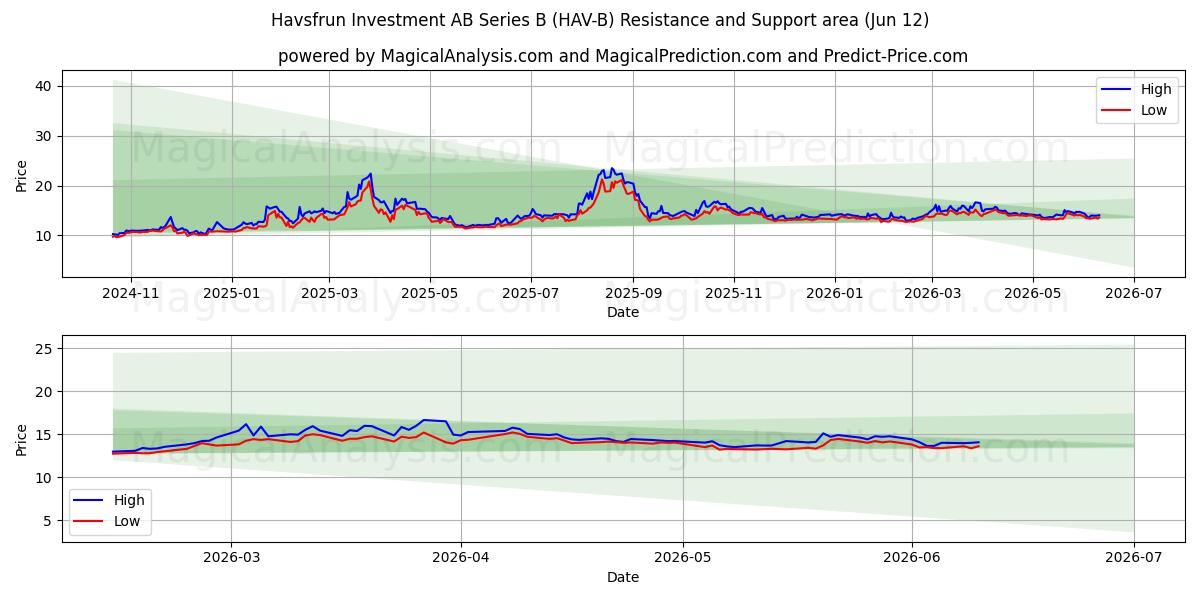Click the 2026-04 x-axis label in bottom chart
Image resolution: width=1200 pixels, height=600 pixels.
click(x=461, y=560)
